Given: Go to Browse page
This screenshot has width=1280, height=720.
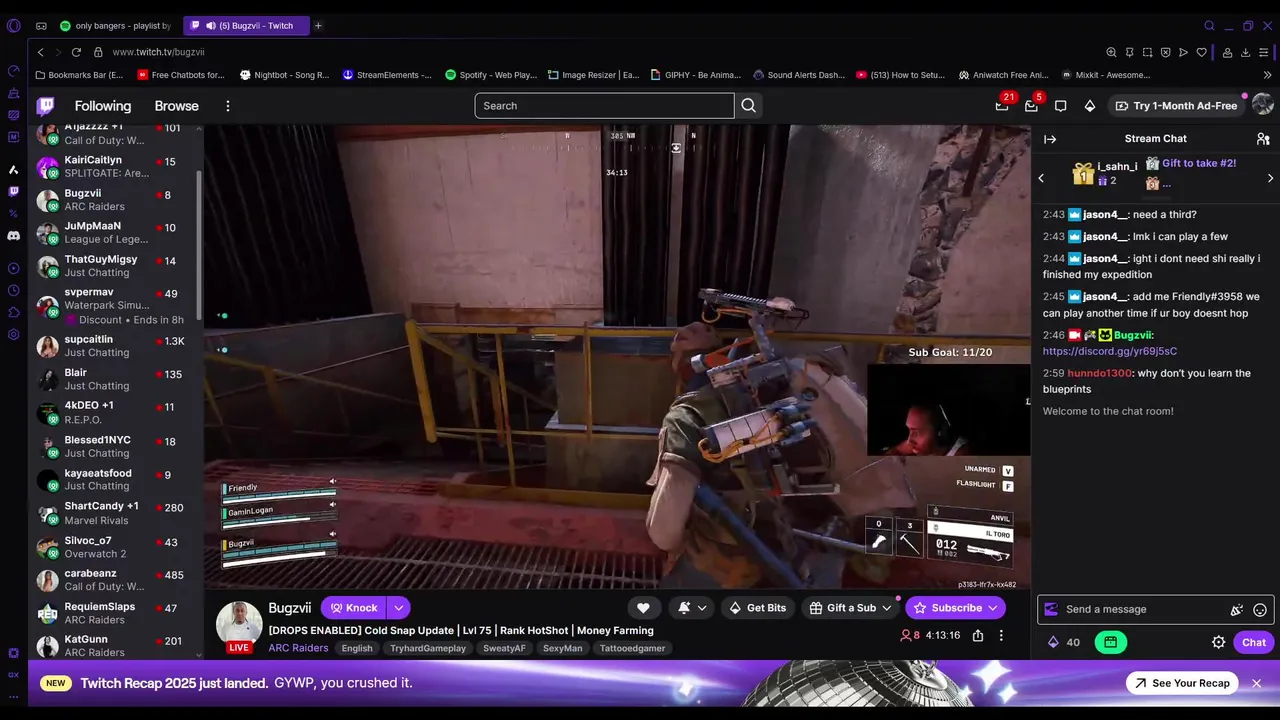Looking at the screenshot, I should coord(176,106).
